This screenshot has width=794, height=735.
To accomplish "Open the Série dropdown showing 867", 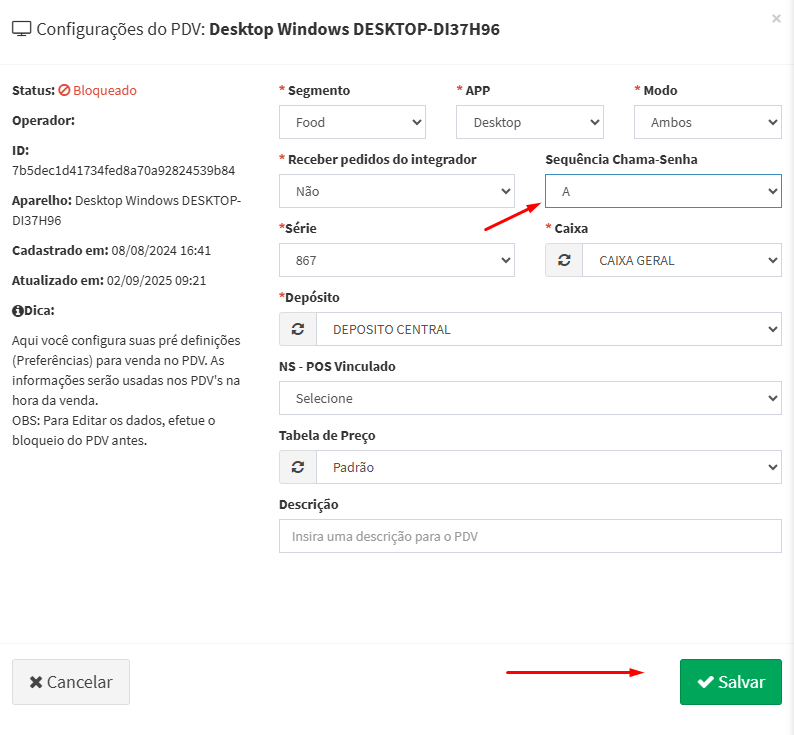I will pyautogui.click(x=396, y=260).
